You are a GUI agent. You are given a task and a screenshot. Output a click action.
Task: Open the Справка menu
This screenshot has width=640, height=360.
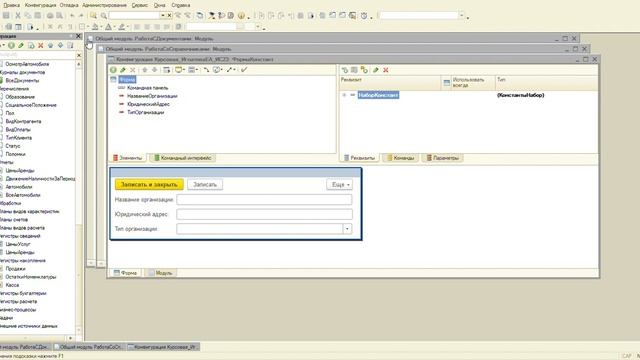click(180, 5)
